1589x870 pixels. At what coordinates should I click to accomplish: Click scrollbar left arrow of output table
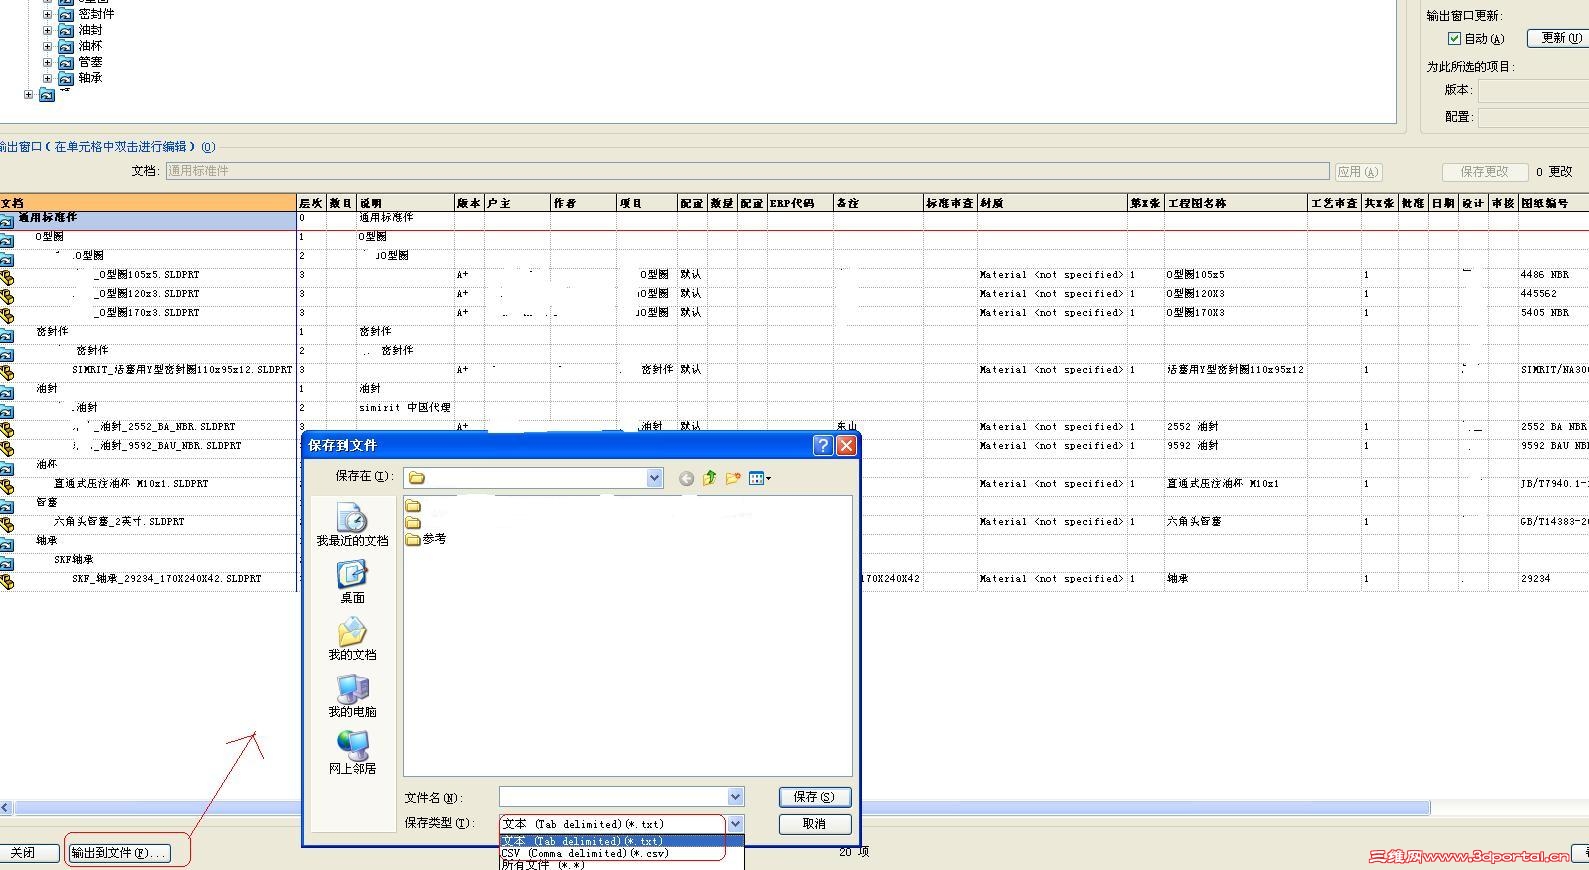click(6, 808)
